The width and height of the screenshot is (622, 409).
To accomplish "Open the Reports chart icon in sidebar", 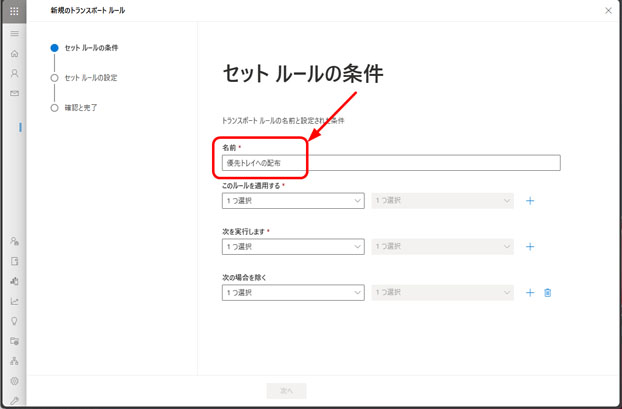I will [14, 301].
